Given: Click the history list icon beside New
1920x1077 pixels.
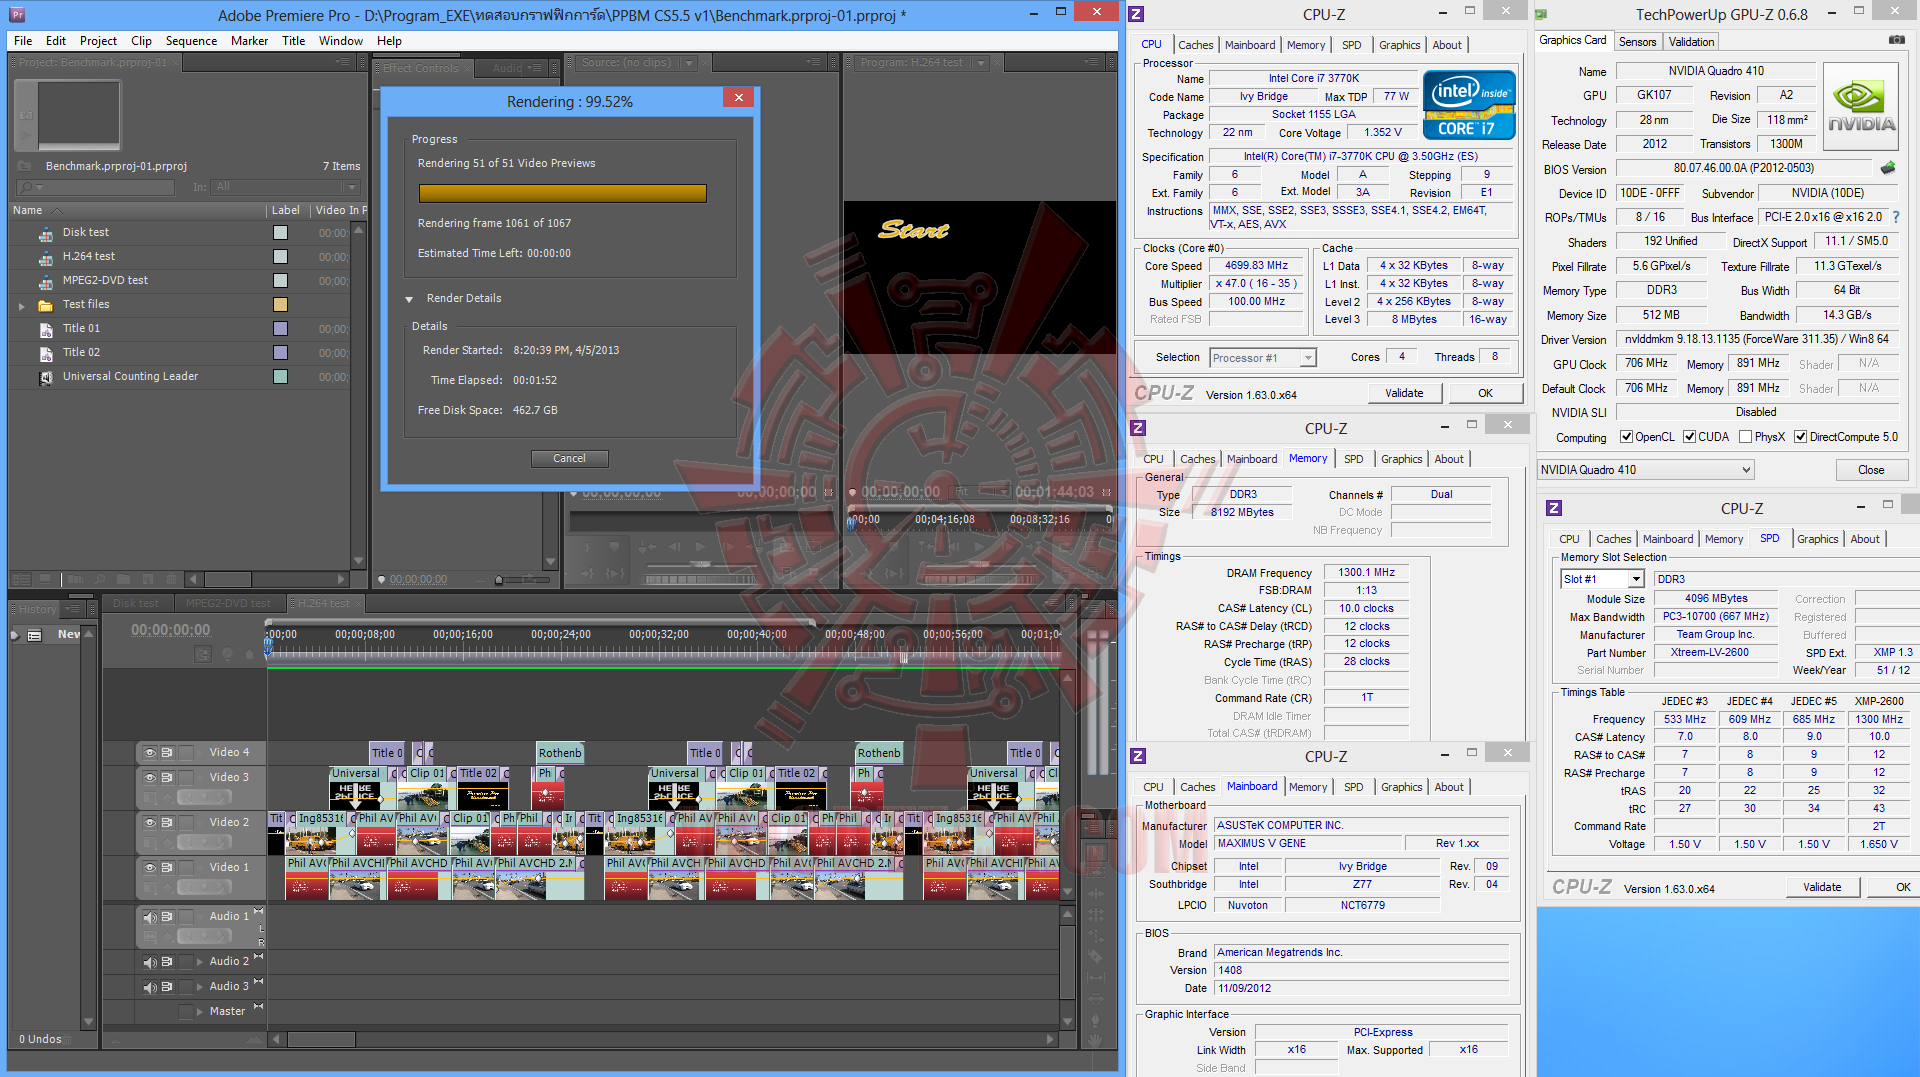Looking at the screenshot, I should point(34,635).
